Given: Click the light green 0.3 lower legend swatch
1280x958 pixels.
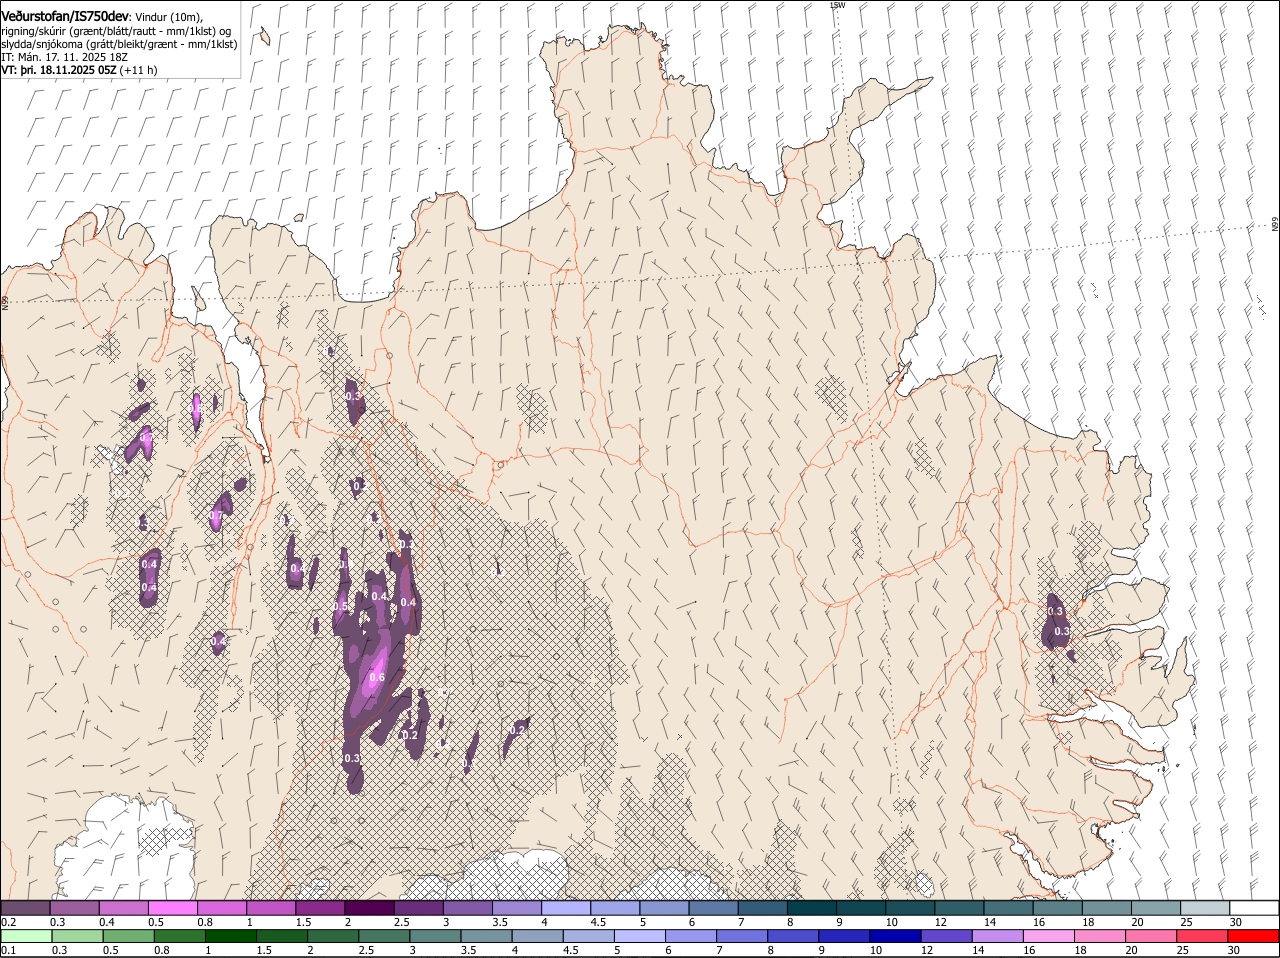Looking at the screenshot, I should pos(76,936).
